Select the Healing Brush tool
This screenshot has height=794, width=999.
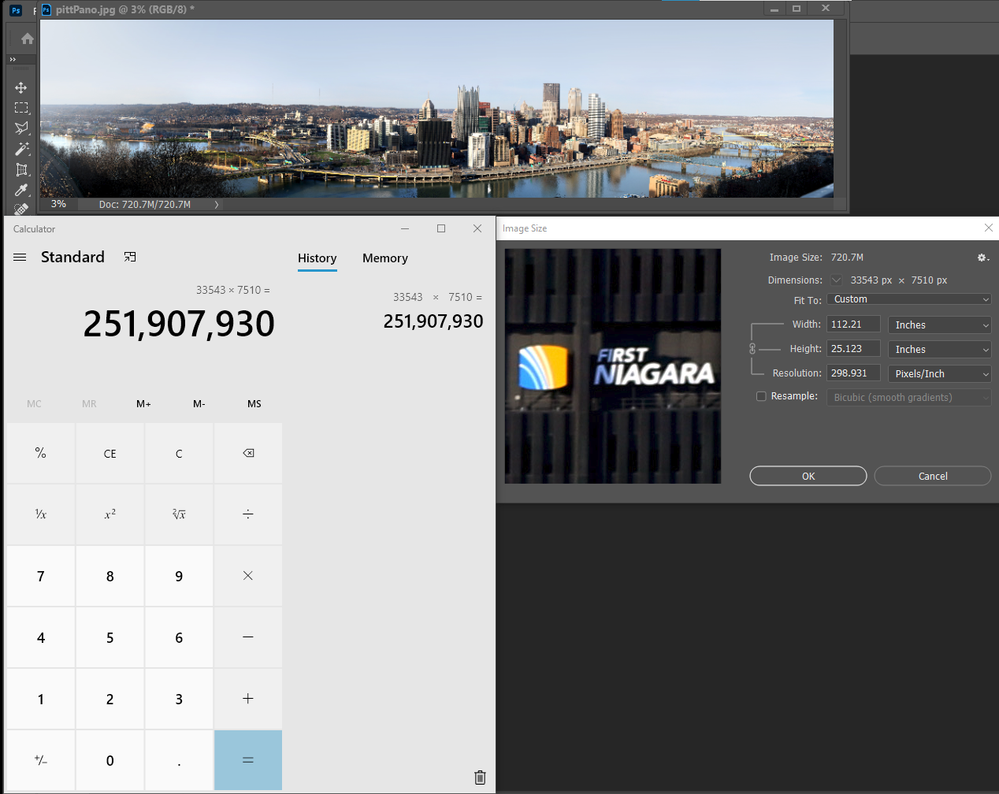[21, 208]
